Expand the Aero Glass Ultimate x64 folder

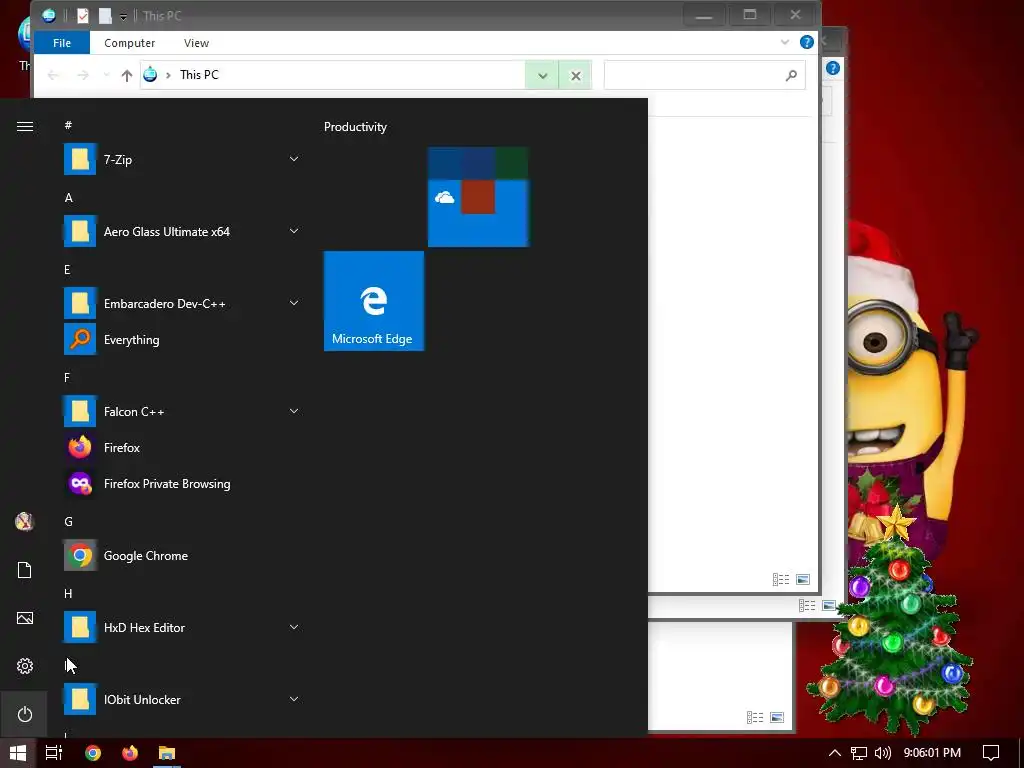coord(294,231)
